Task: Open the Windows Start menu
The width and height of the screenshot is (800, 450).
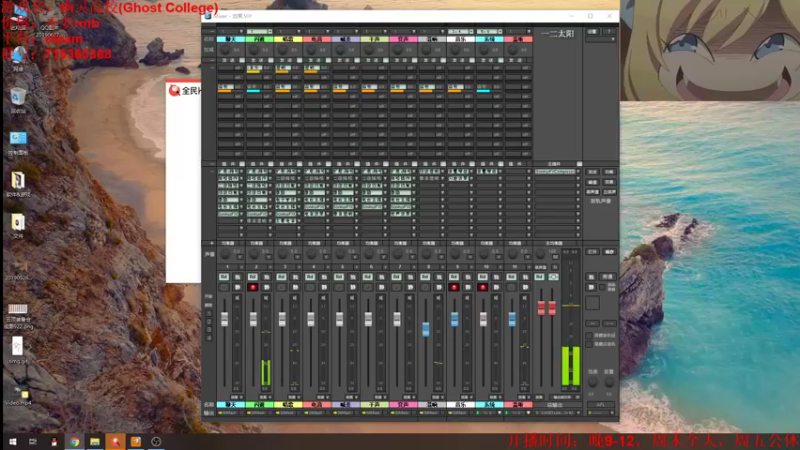Action: pos(13,441)
